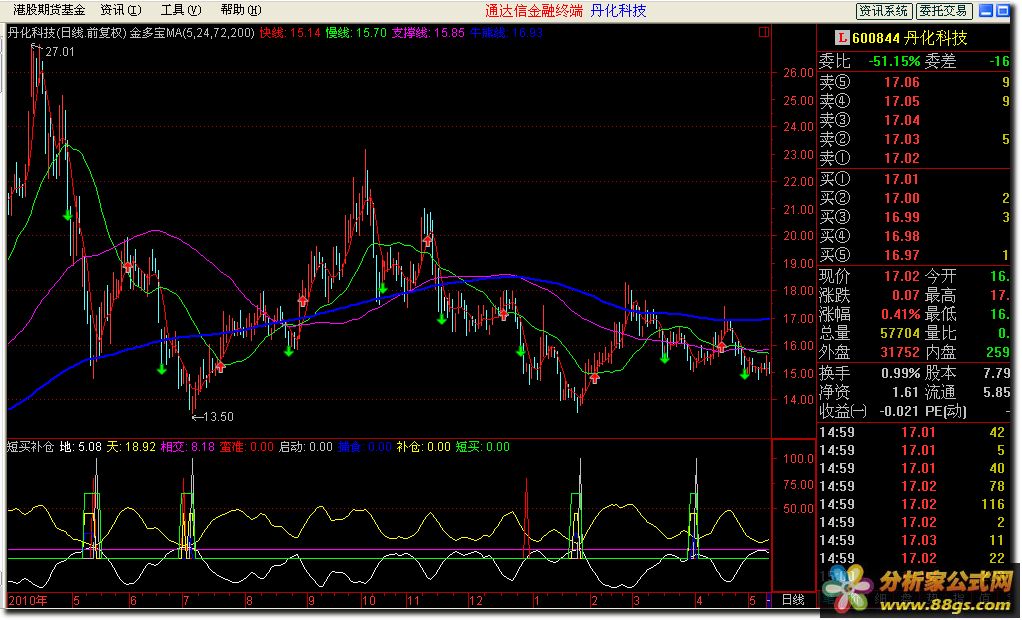This screenshot has height=620, width=1022.
Task: Click the 外盘 31752 value
Action: click(x=900, y=352)
